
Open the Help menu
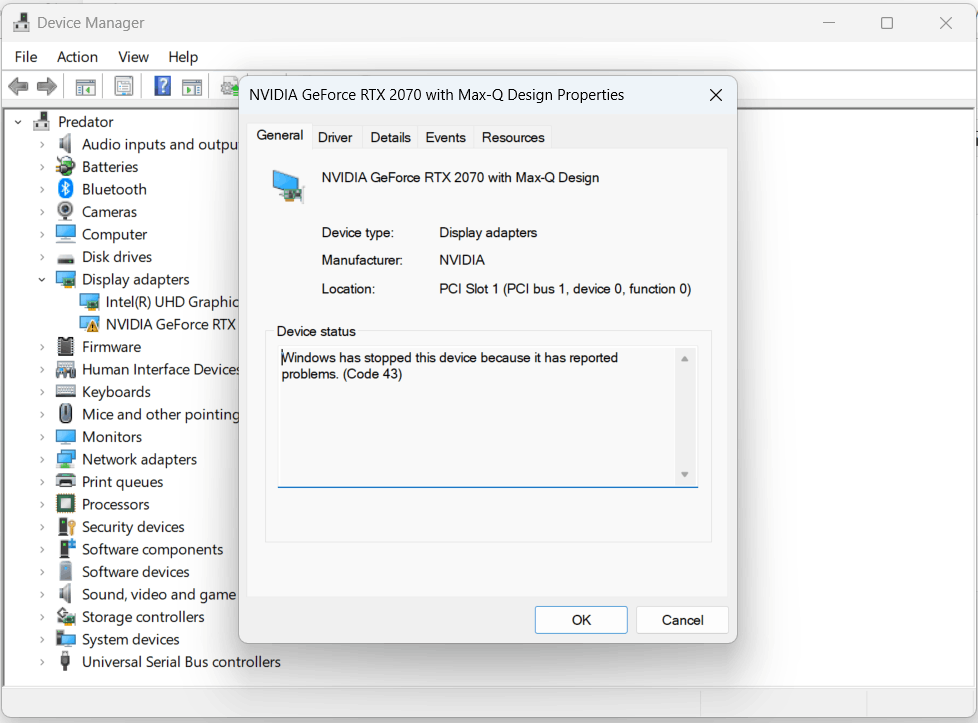click(x=183, y=57)
